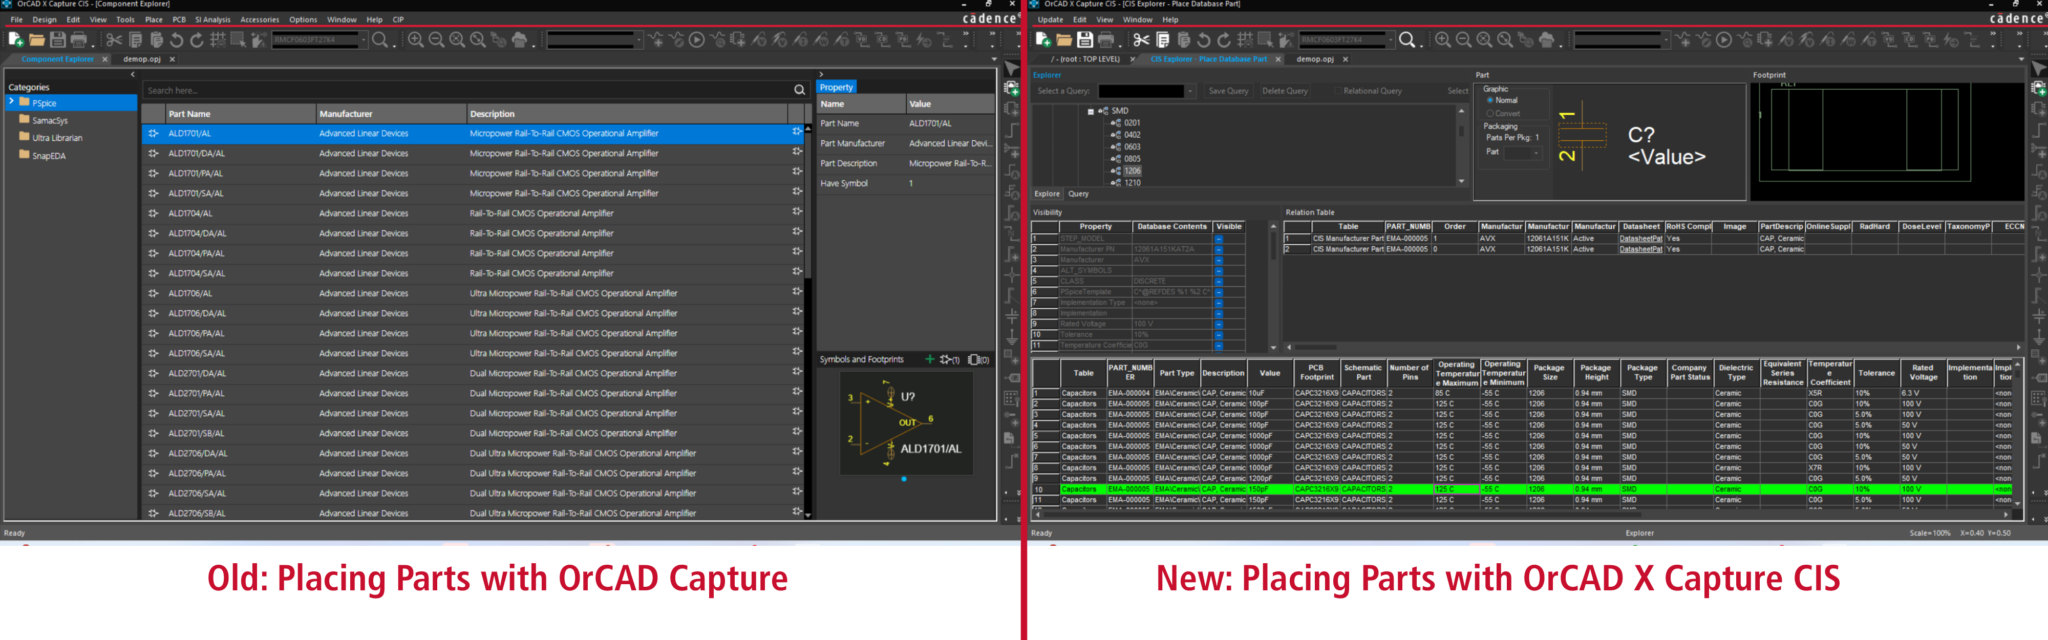The image size is (2048, 640).
Task: Click the green plus icon beside Symbols and Footprints
Action: [x=930, y=359]
